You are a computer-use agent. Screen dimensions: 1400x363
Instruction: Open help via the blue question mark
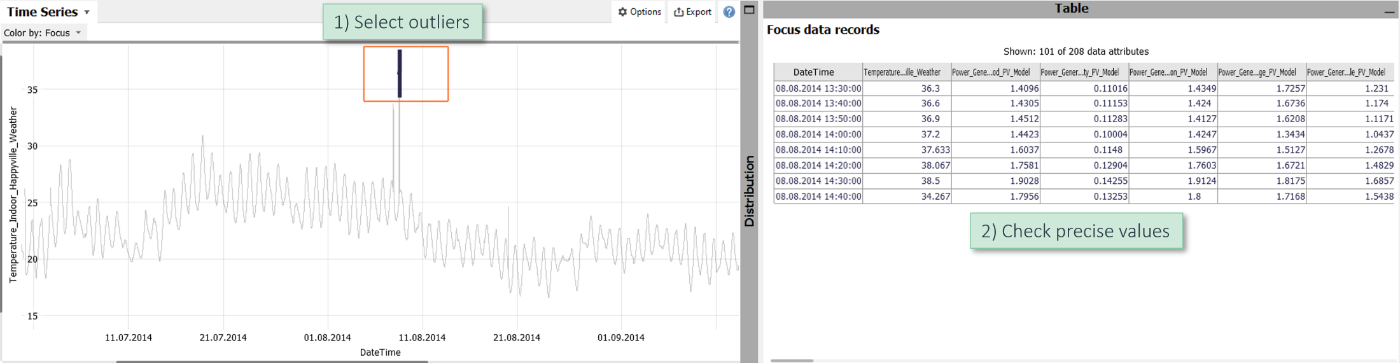tap(729, 12)
